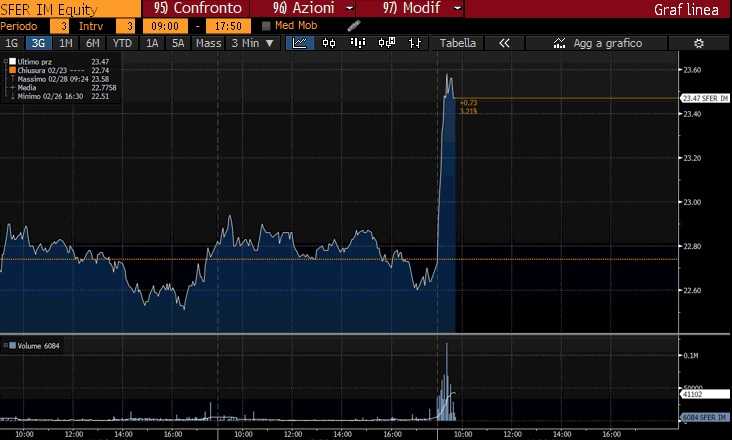Click the 17:50 end time field
Image resolution: width=732 pixels, height=440 pixels.
(x=228, y=26)
